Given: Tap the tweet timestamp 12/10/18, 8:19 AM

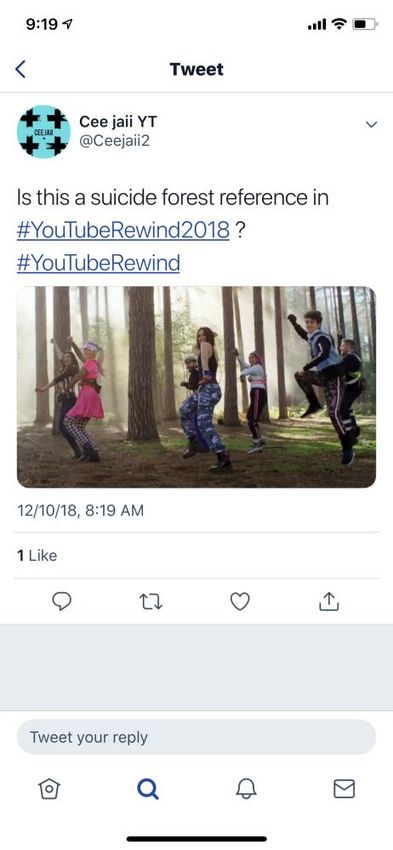Looking at the screenshot, I should pyautogui.click(x=80, y=511).
